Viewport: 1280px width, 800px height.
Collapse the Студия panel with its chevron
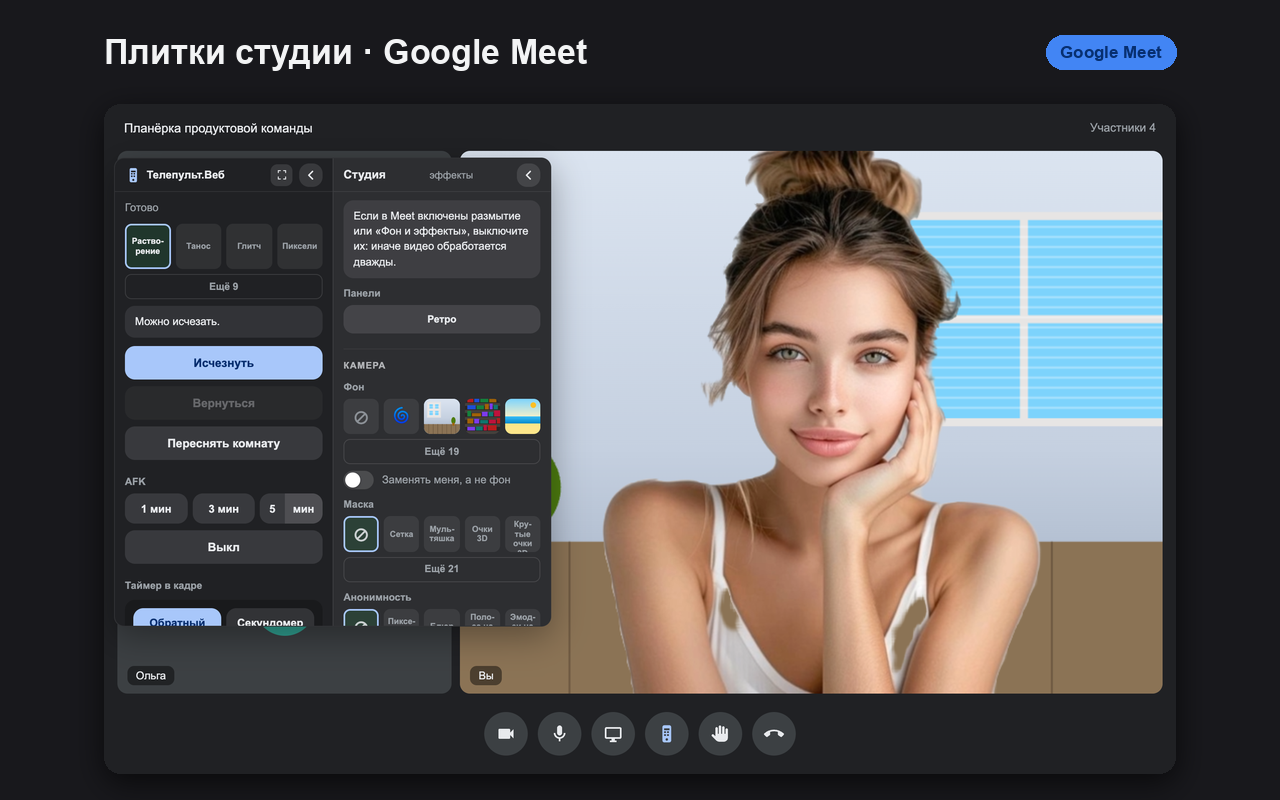click(x=528, y=175)
